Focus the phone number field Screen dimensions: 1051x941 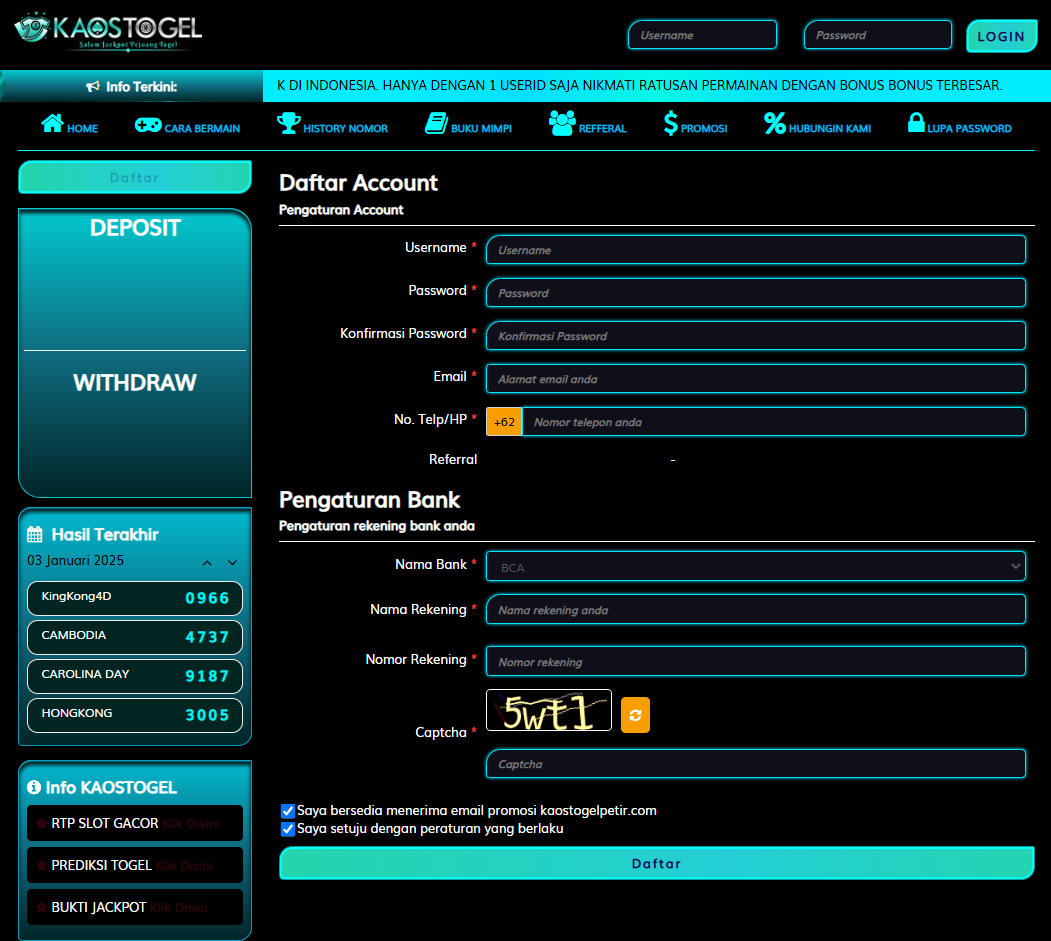(774, 422)
